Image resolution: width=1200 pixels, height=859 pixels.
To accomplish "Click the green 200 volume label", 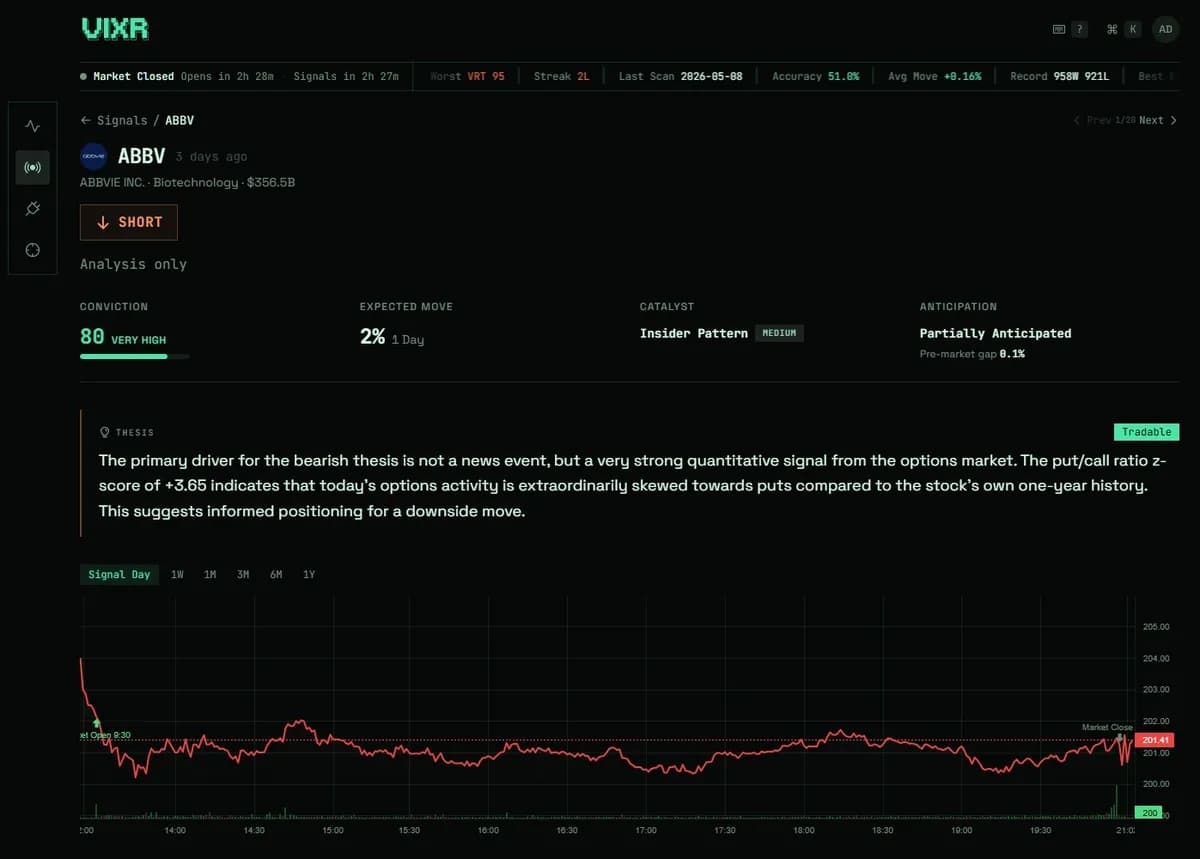I will 1150,813.
